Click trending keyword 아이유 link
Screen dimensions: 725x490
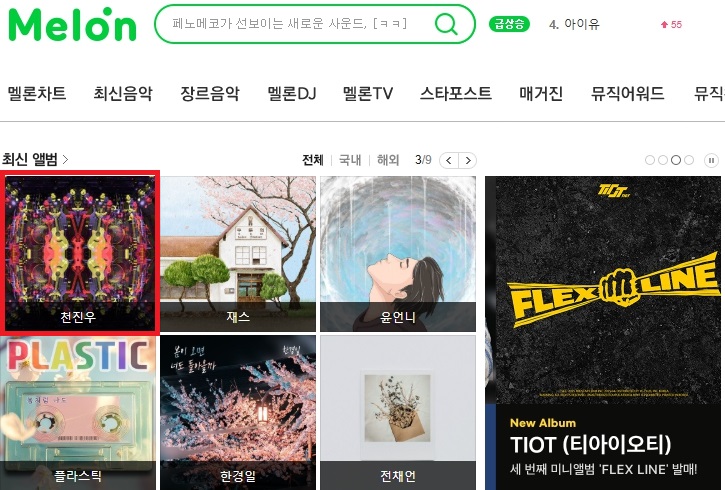(x=582, y=24)
